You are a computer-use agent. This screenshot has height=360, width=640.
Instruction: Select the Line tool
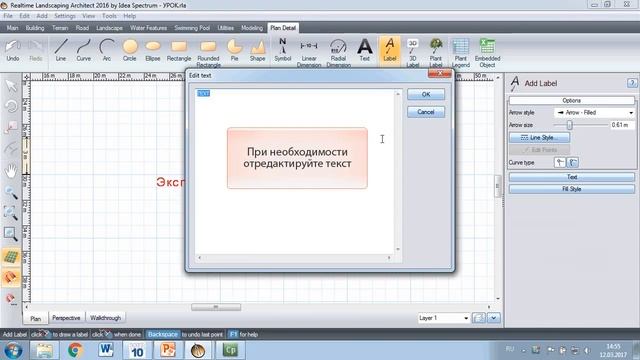[x=61, y=50]
